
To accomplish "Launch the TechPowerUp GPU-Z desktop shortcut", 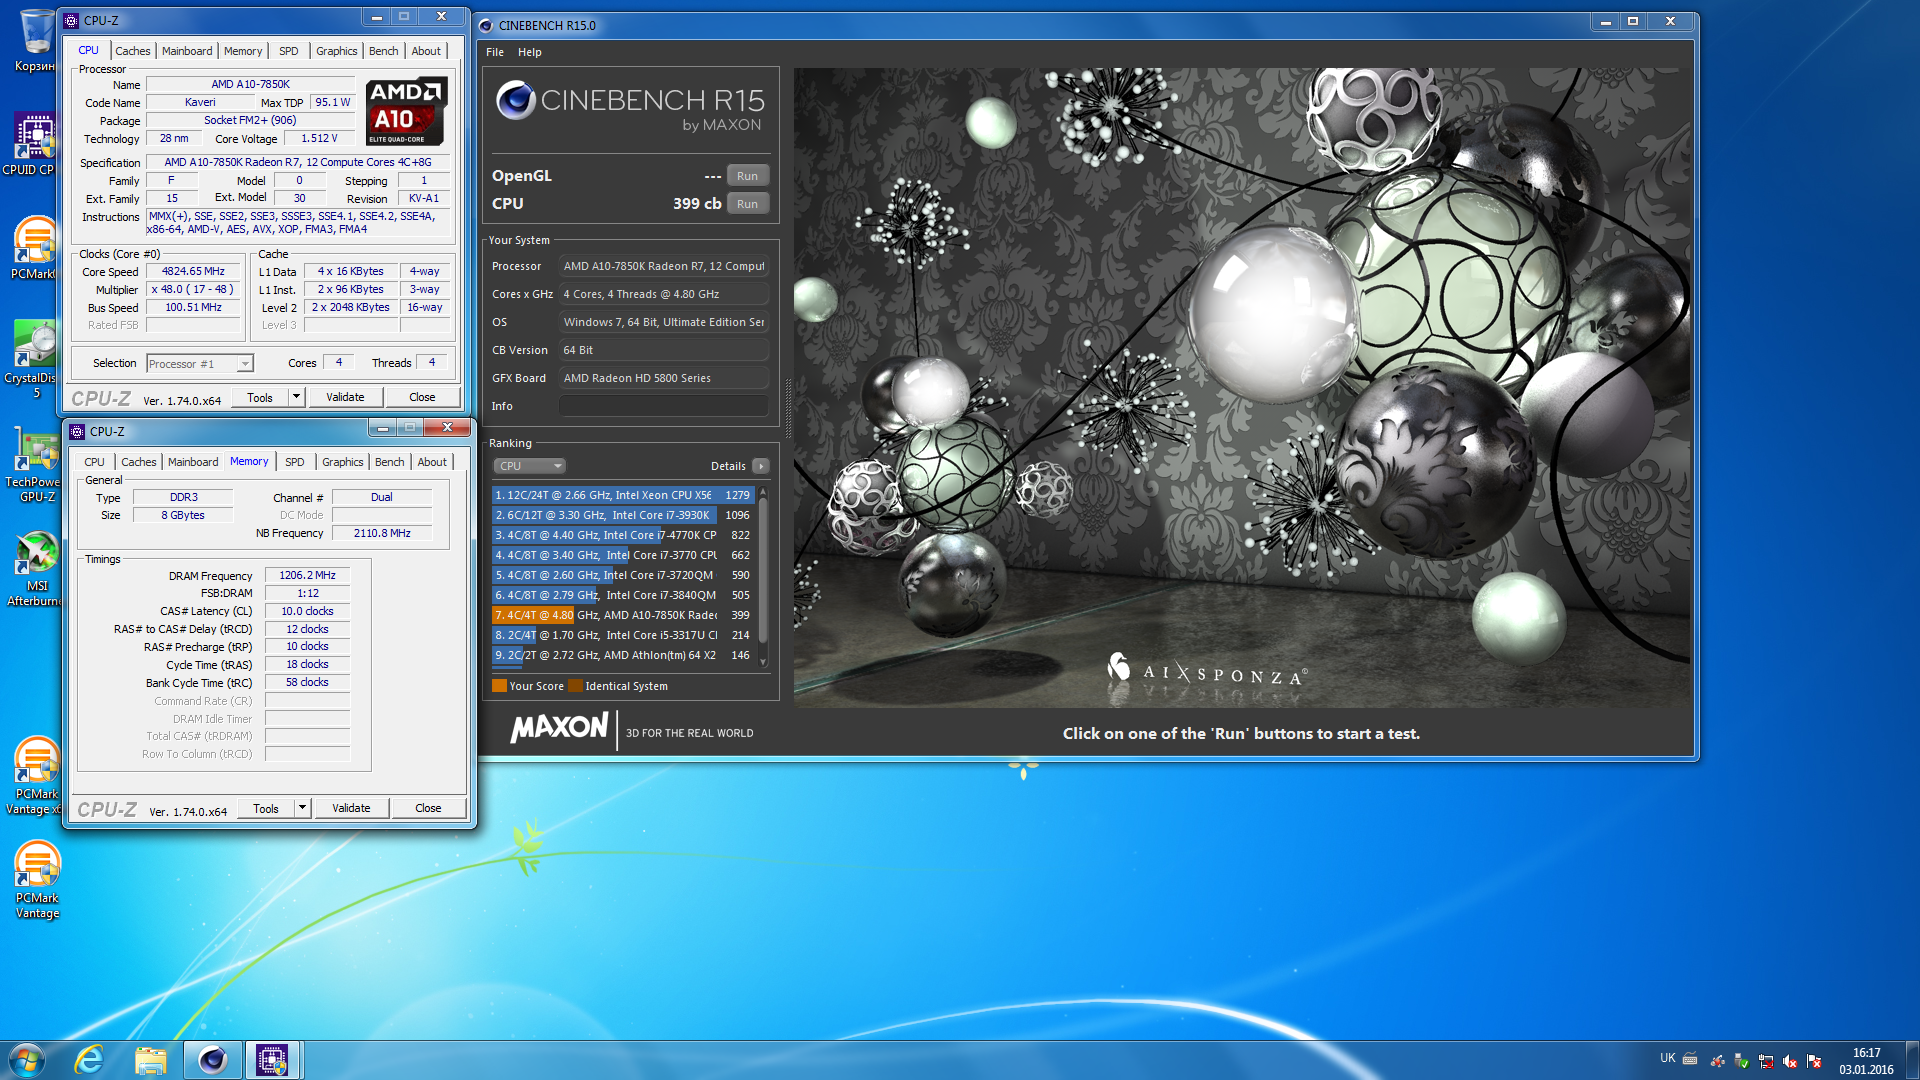I will tap(35, 465).
